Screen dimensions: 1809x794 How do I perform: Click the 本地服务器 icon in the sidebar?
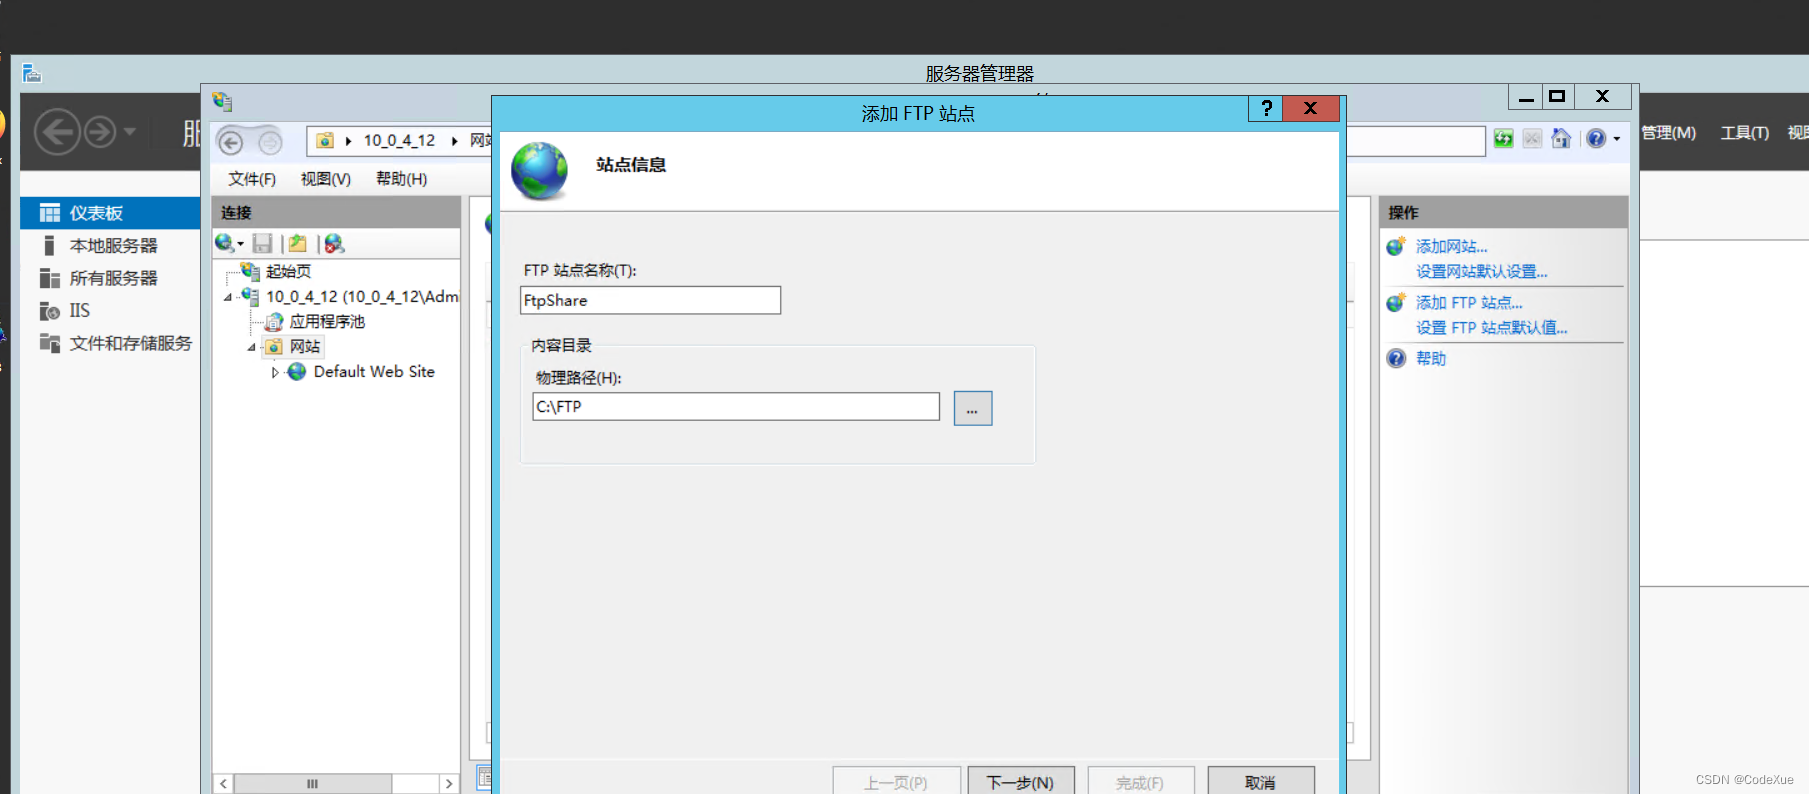click(x=49, y=245)
